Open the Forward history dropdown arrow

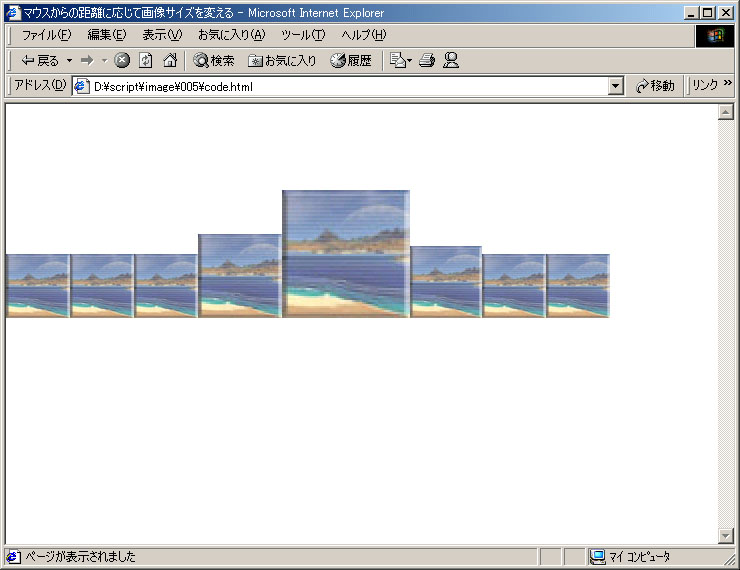[x=104, y=60]
